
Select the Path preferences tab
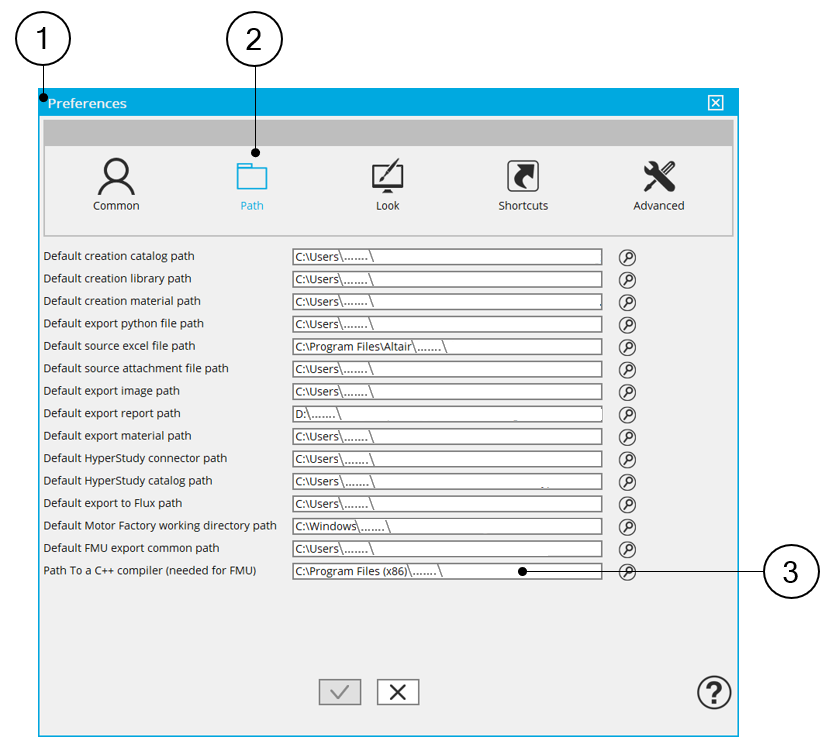(252, 185)
